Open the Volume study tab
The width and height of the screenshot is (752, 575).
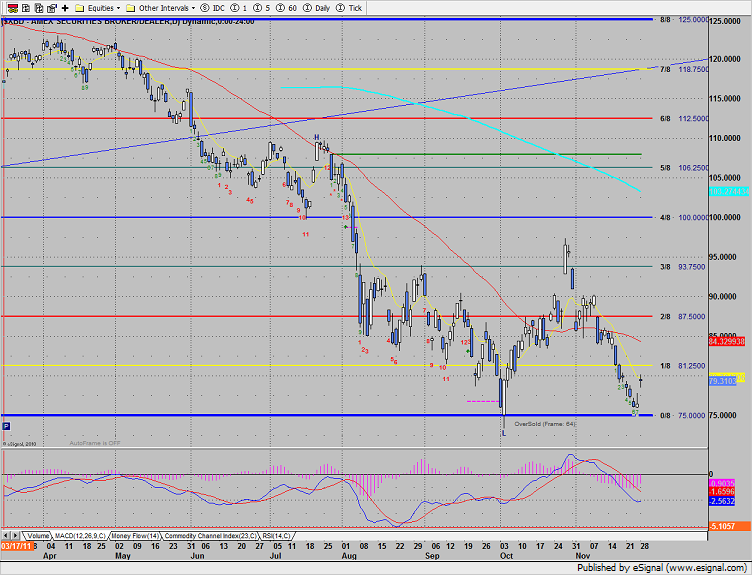point(37,536)
